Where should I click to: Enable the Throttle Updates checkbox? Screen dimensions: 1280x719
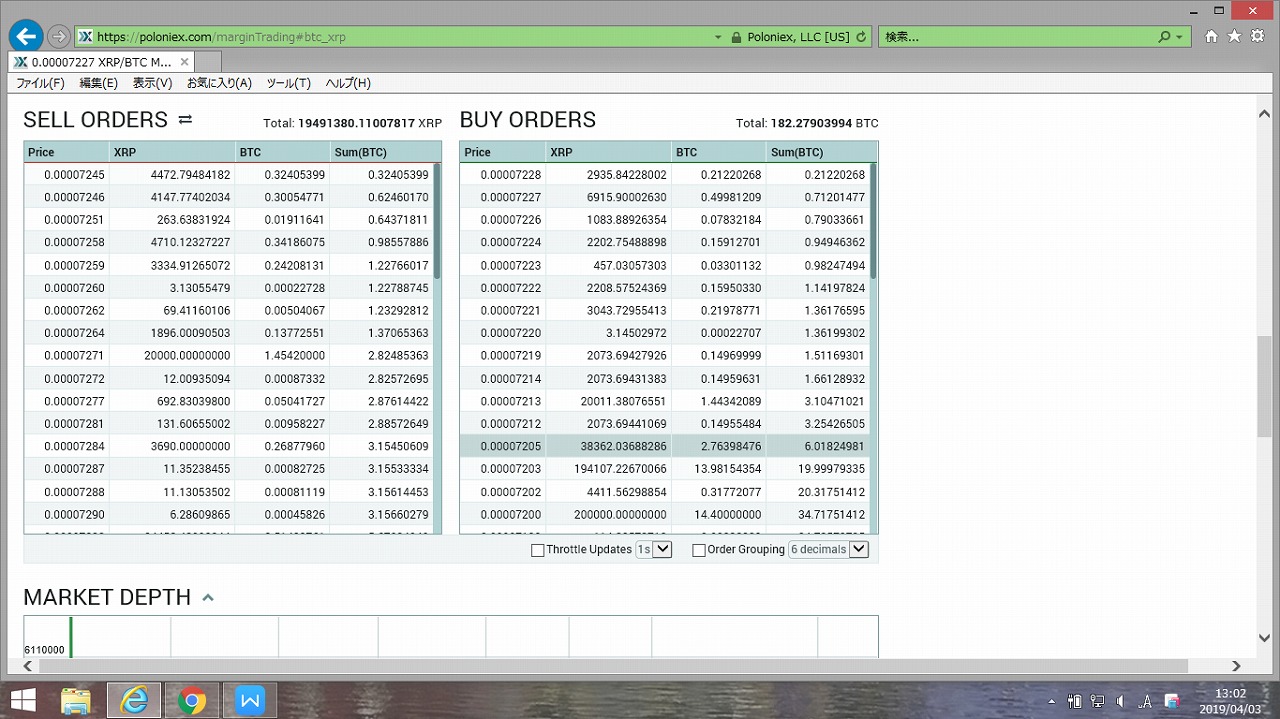point(538,550)
